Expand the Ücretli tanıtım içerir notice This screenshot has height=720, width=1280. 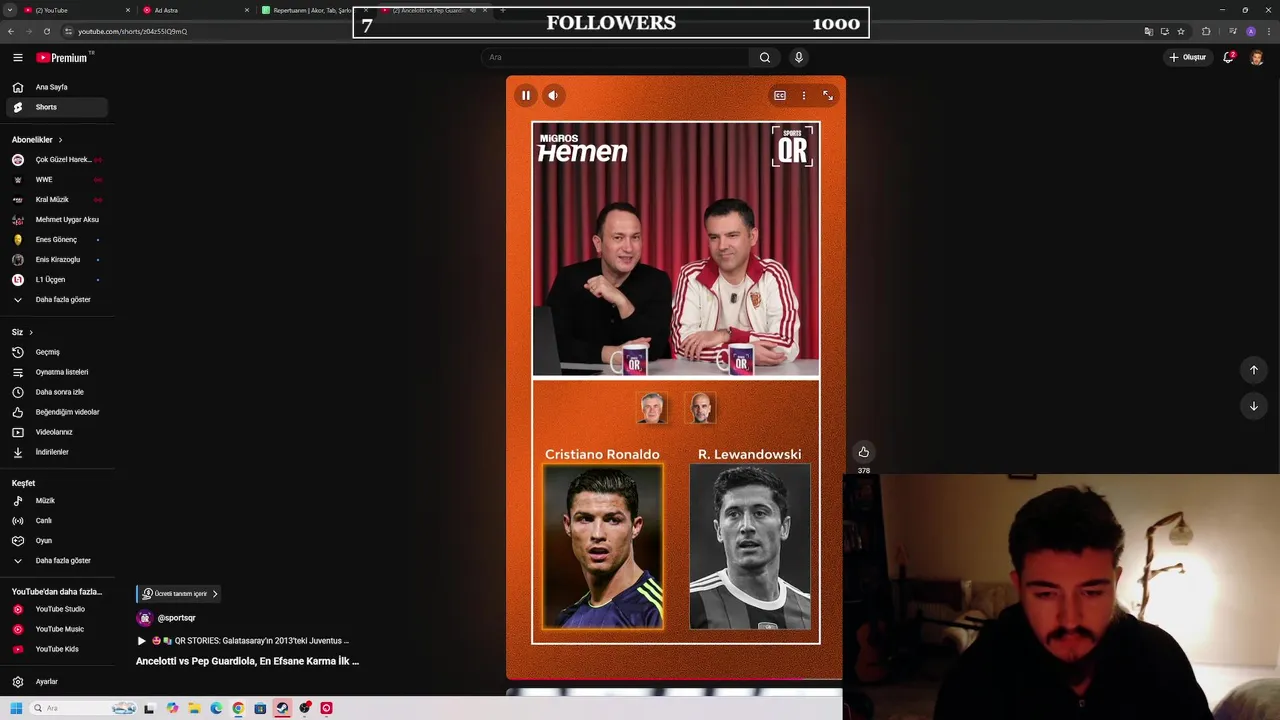point(180,594)
